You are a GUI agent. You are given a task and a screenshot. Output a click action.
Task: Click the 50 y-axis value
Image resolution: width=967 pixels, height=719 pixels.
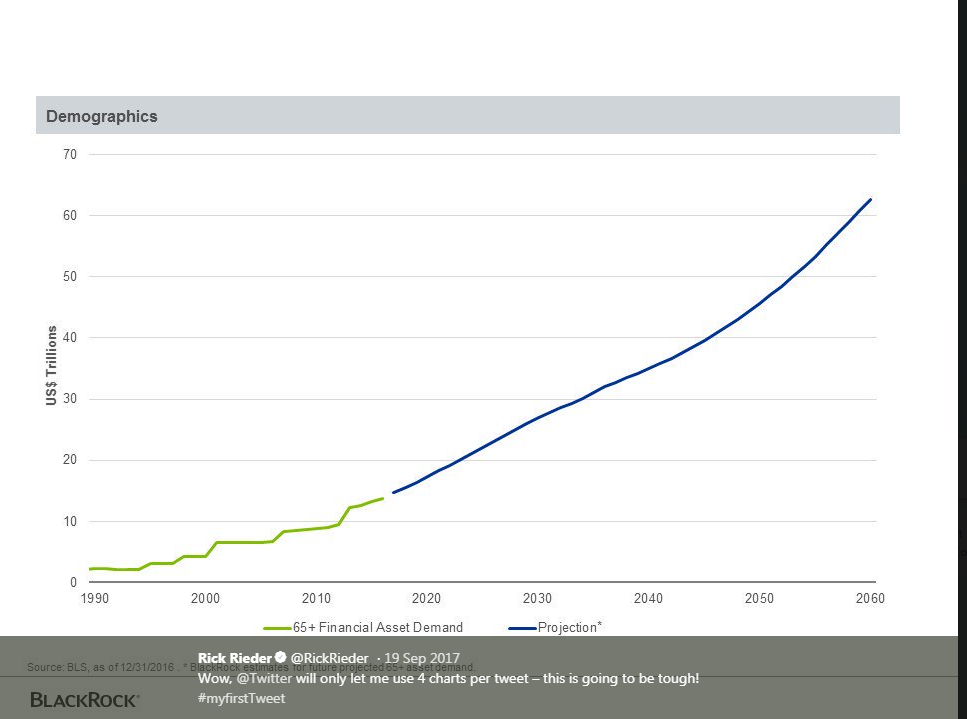coord(70,276)
